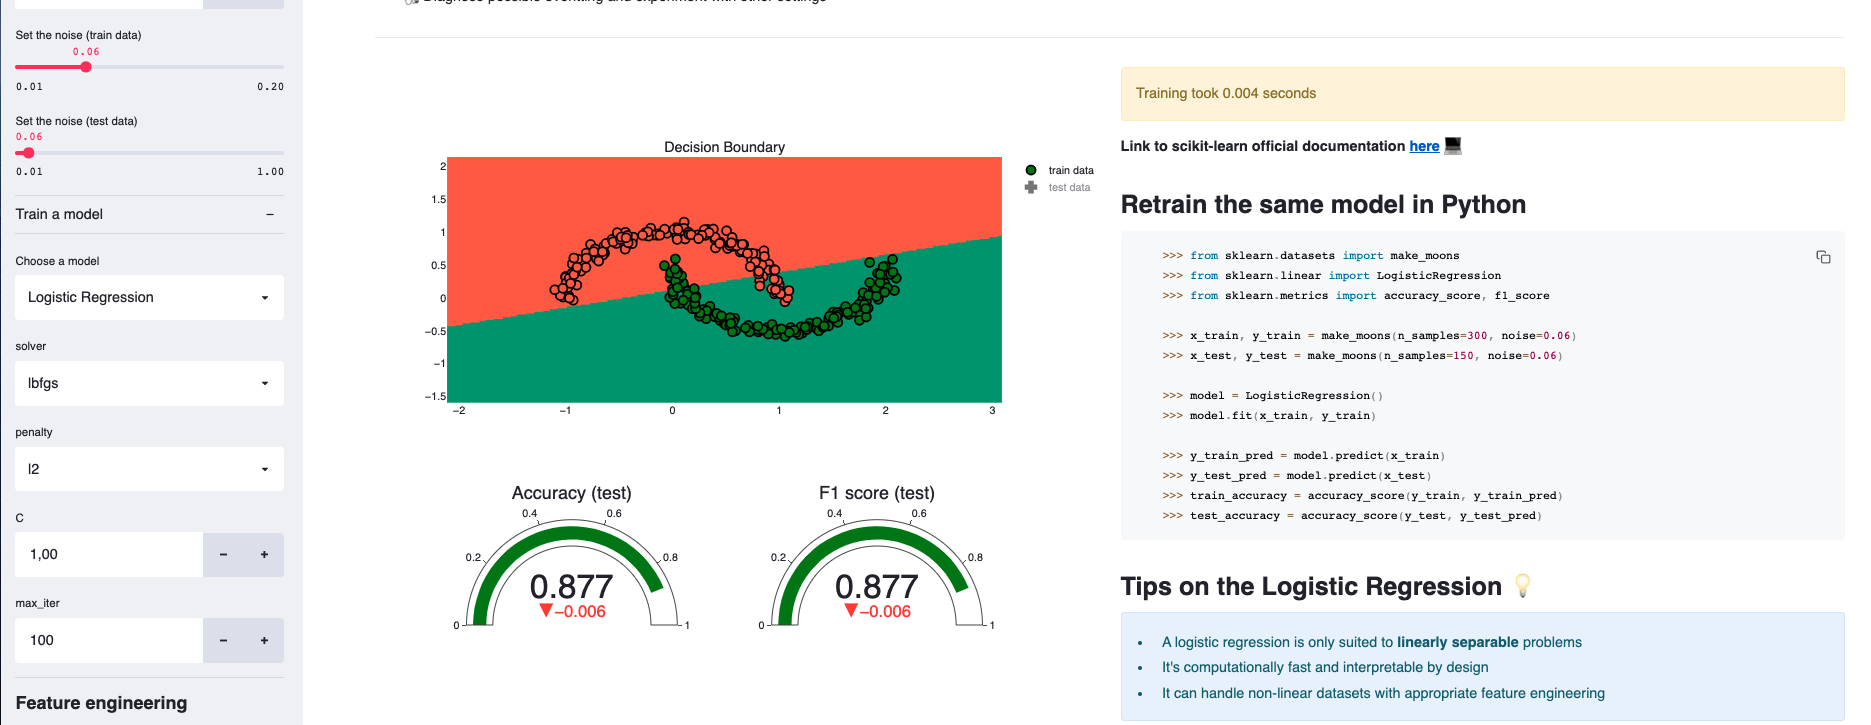Decrease C value with minus button
This screenshot has width=1871, height=725.
pos(223,554)
